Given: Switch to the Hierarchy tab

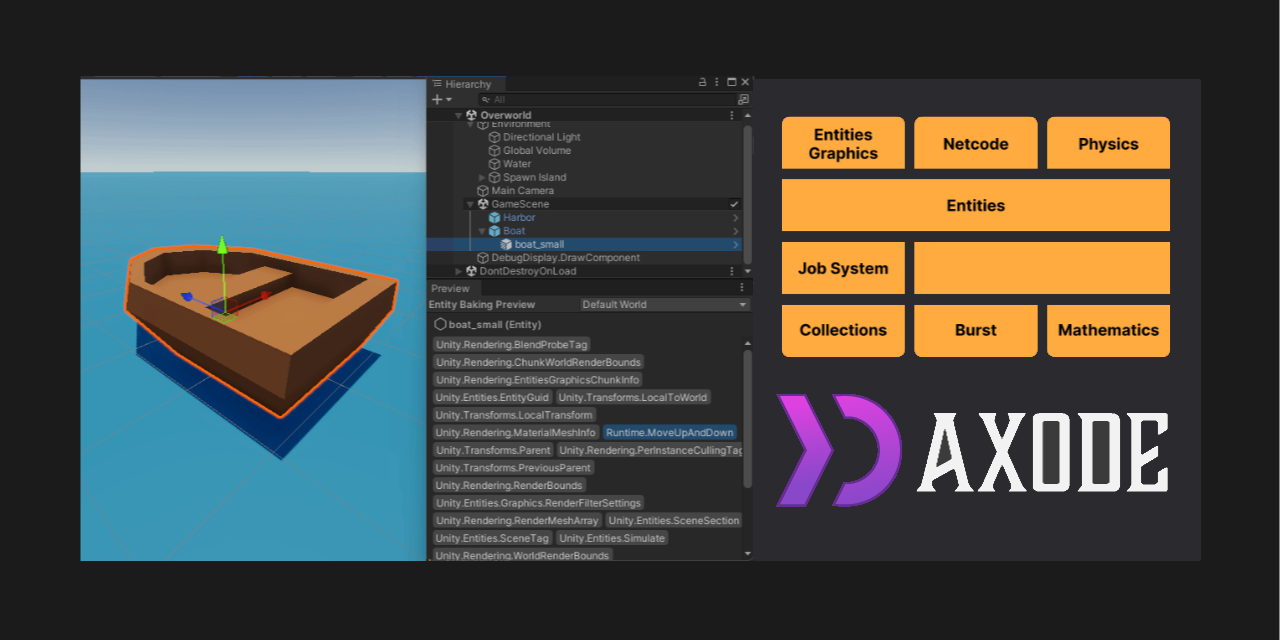Looking at the screenshot, I should 467,83.
